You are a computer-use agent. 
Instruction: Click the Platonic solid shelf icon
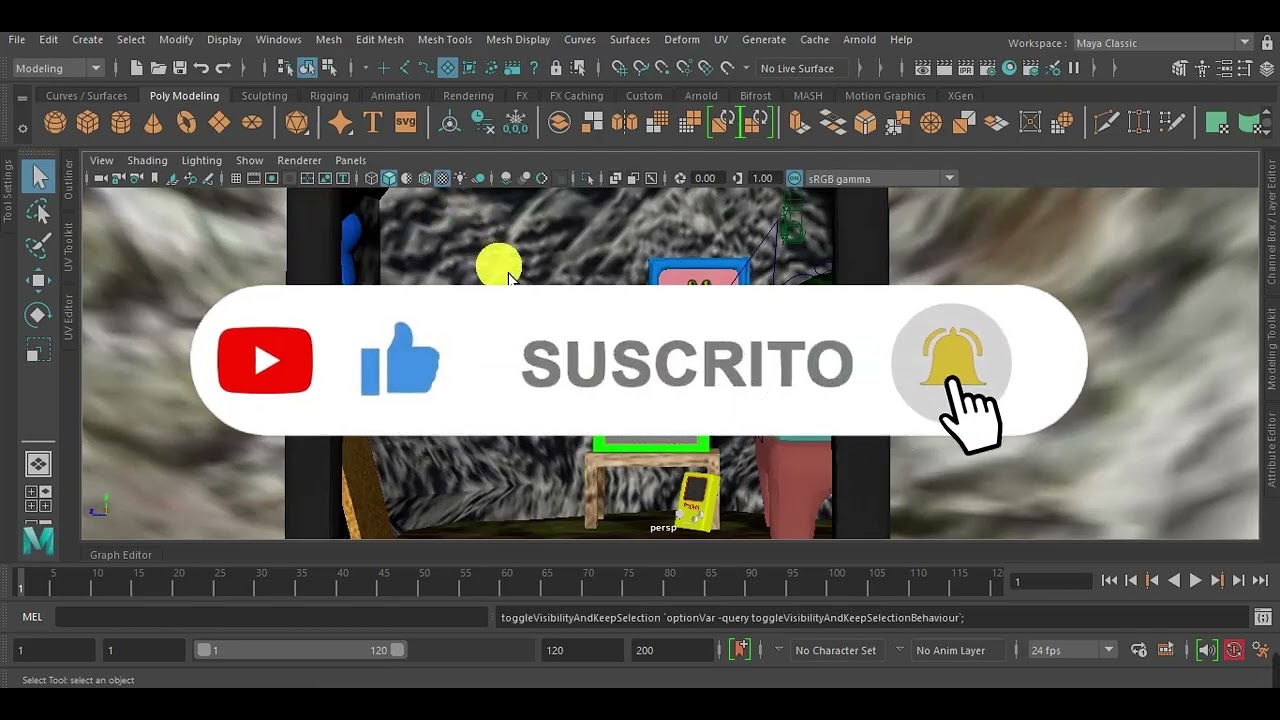[x=297, y=122]
